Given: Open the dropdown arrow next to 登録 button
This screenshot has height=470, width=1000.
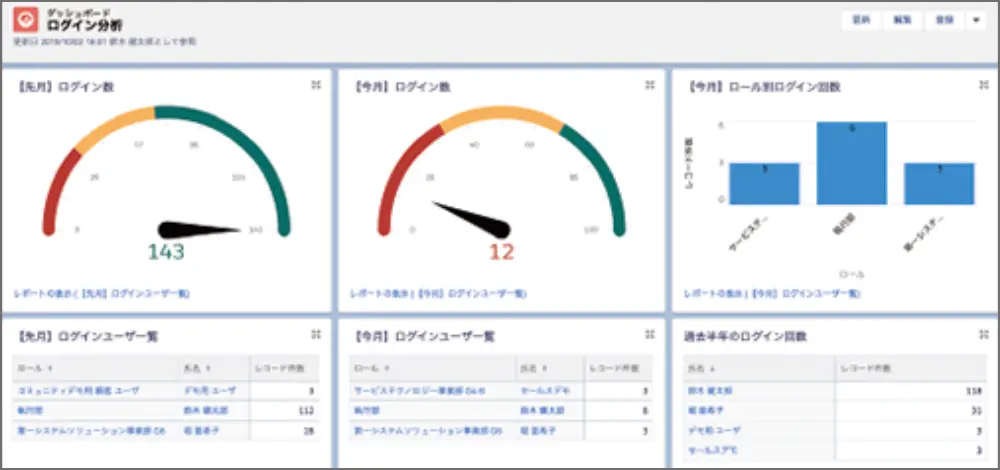Looking at the screenshot, I should coord(976,20).
